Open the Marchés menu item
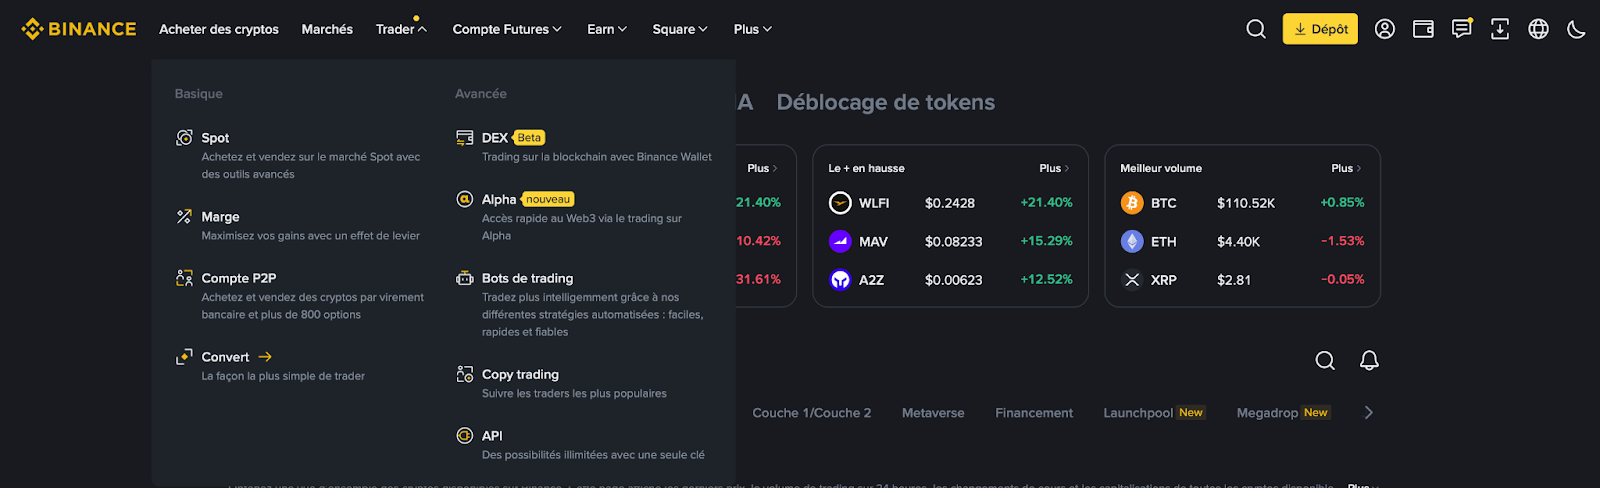This screenshot has height=488, width=1600. coord(327,29)
